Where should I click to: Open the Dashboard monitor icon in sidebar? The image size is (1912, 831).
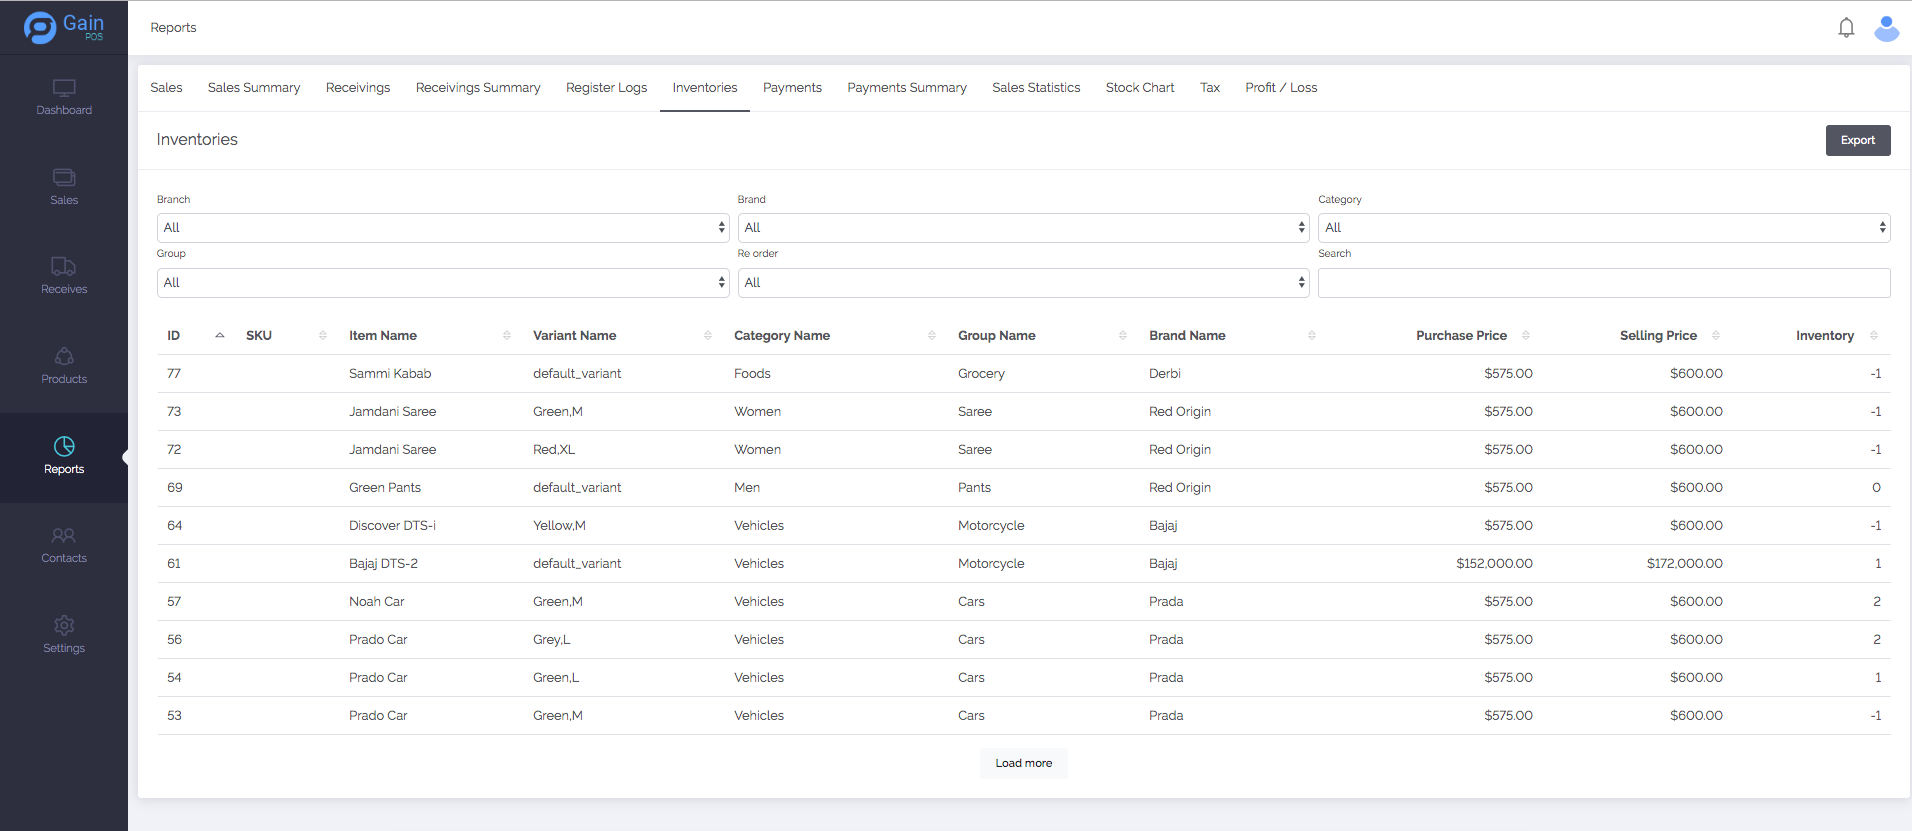click(64, 89)
